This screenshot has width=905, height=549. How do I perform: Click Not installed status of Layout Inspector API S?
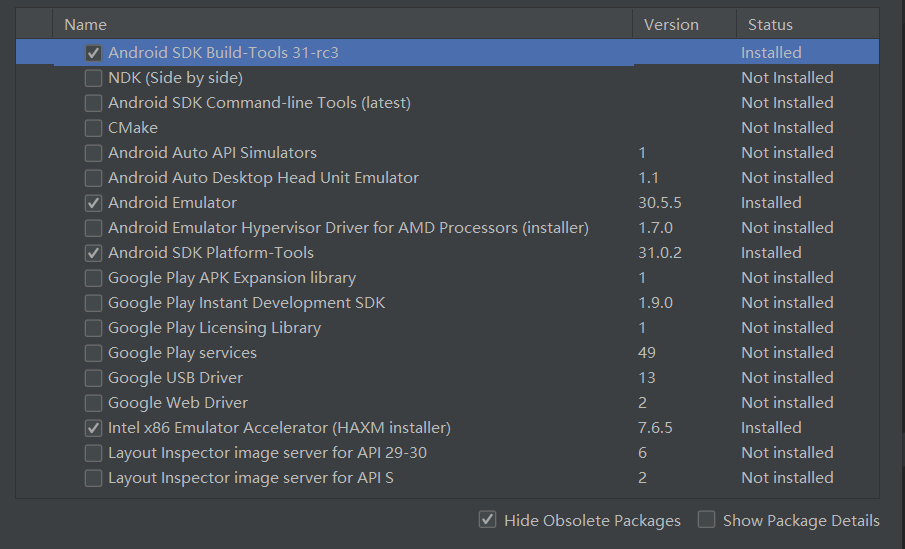(787, 477)
